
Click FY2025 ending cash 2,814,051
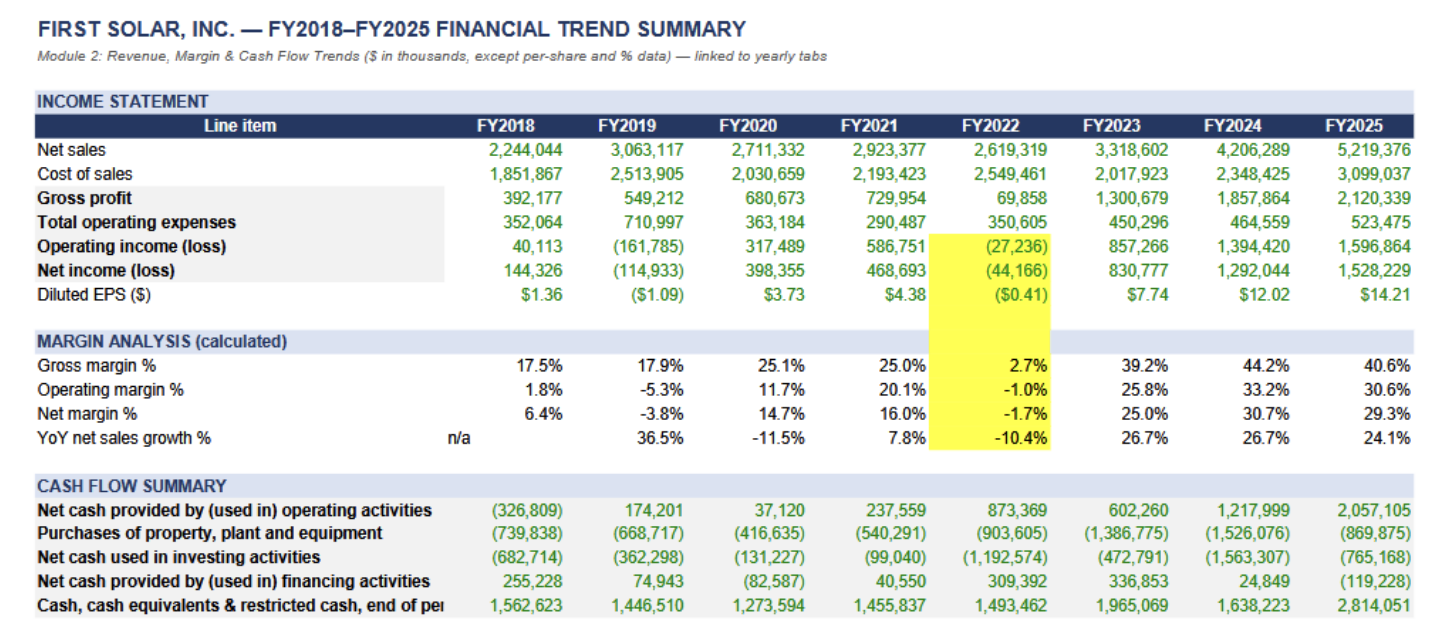click(1375, 606)
